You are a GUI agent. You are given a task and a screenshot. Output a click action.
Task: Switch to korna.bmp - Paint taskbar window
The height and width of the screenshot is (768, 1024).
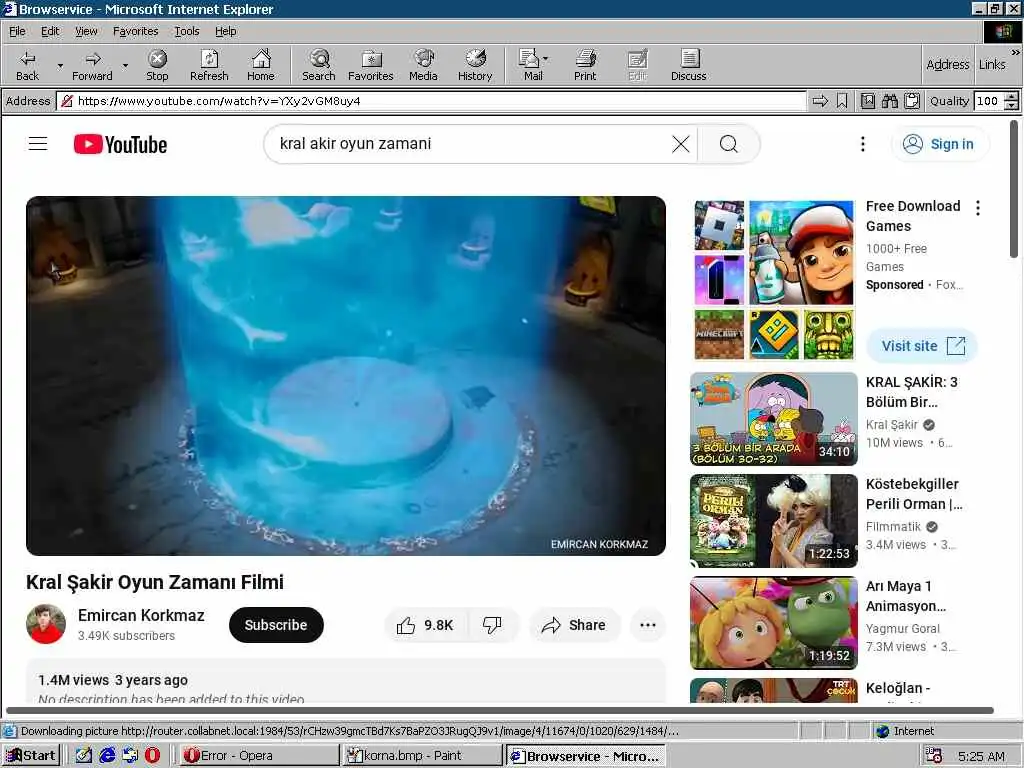coord(421,756)
